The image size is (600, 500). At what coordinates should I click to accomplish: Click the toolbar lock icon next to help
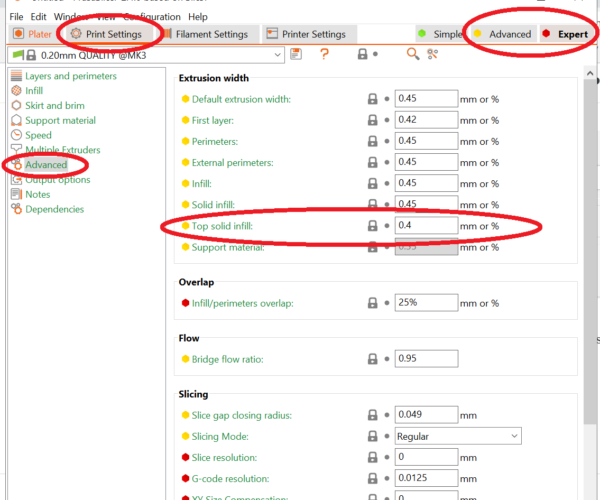tap(362, 54)
